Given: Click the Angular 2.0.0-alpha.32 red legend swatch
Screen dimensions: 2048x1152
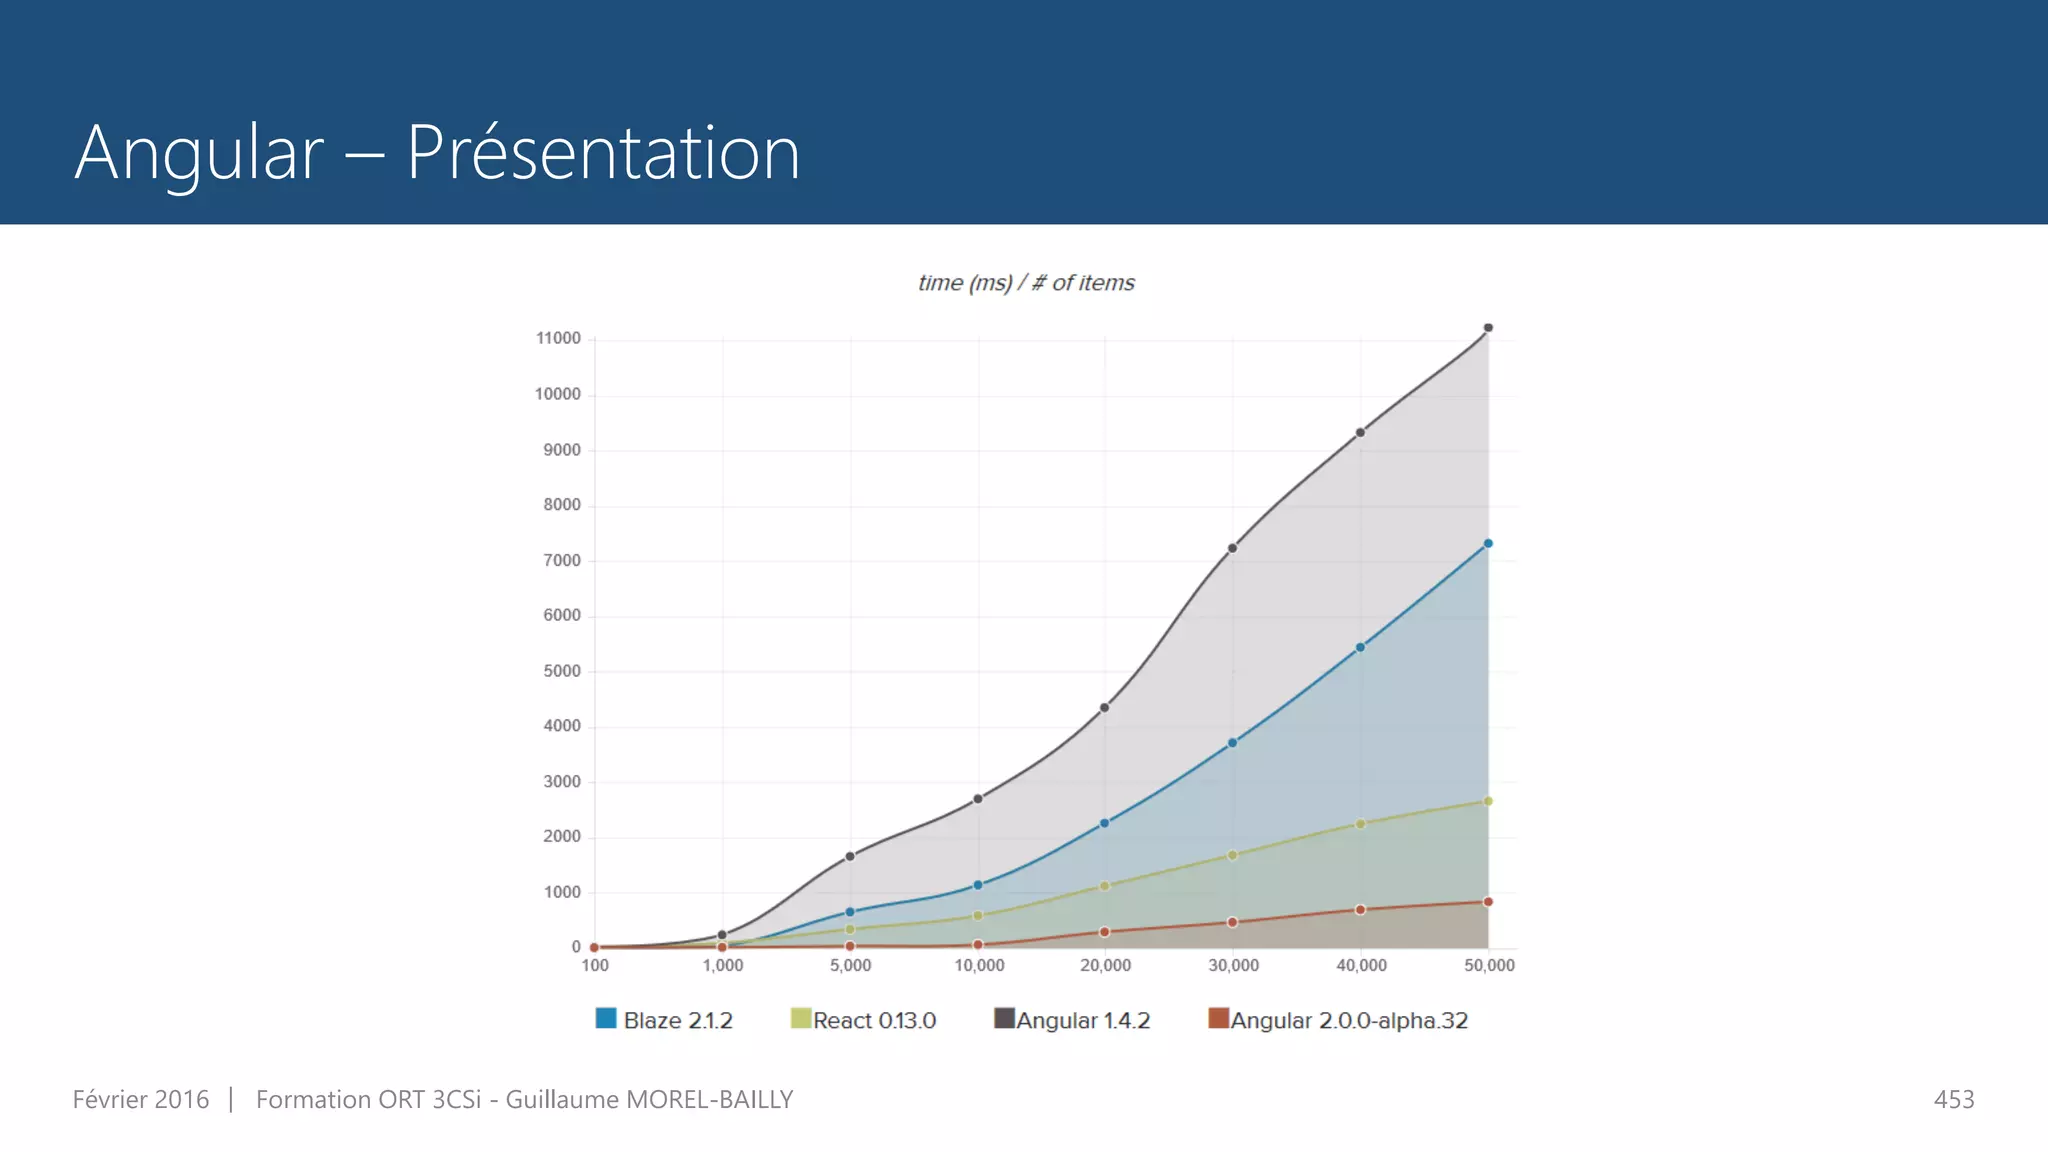Looking at the screenshot, I should pyautogui.click(x=1218, y=1018).
